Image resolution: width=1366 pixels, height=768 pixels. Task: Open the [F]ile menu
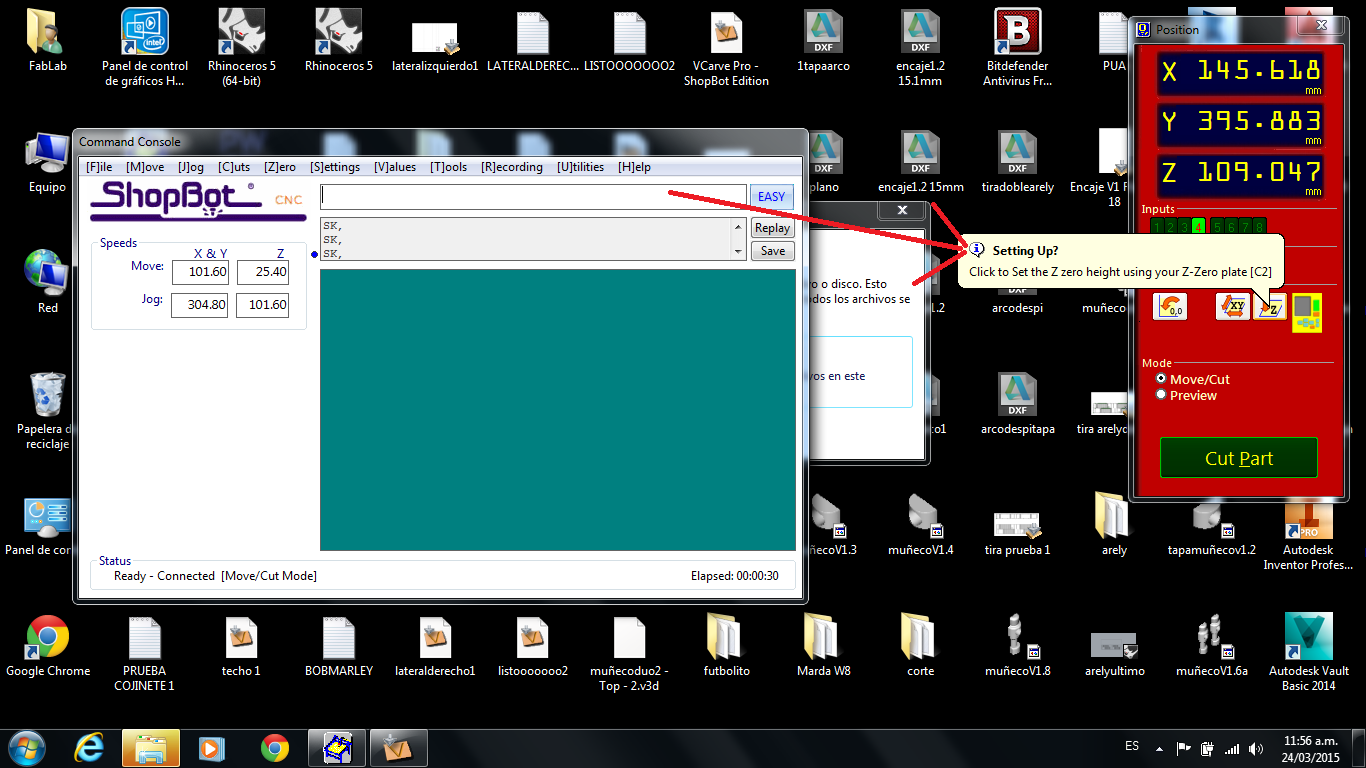tap(99, 167)
